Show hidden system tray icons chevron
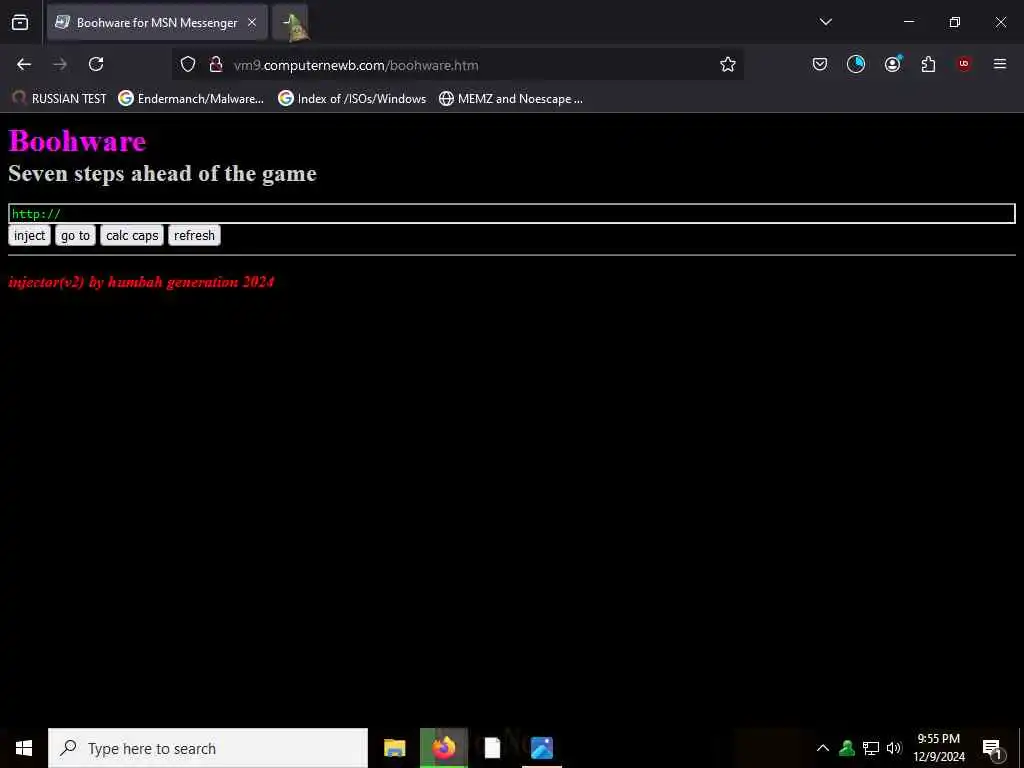This screenshot has height=768, width=1024. click(823, 748)
